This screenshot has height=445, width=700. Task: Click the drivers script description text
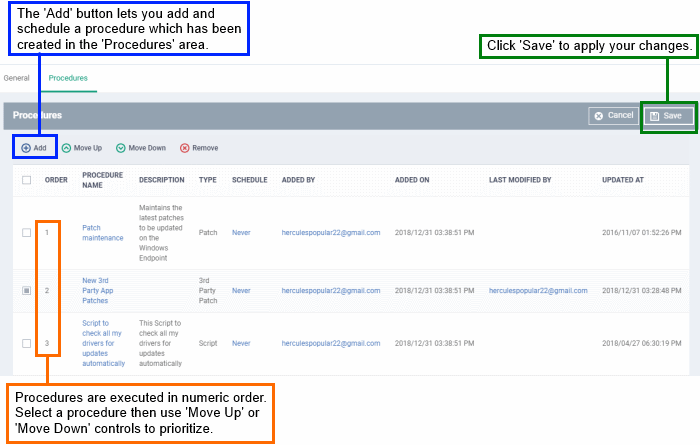click(160, 343)
